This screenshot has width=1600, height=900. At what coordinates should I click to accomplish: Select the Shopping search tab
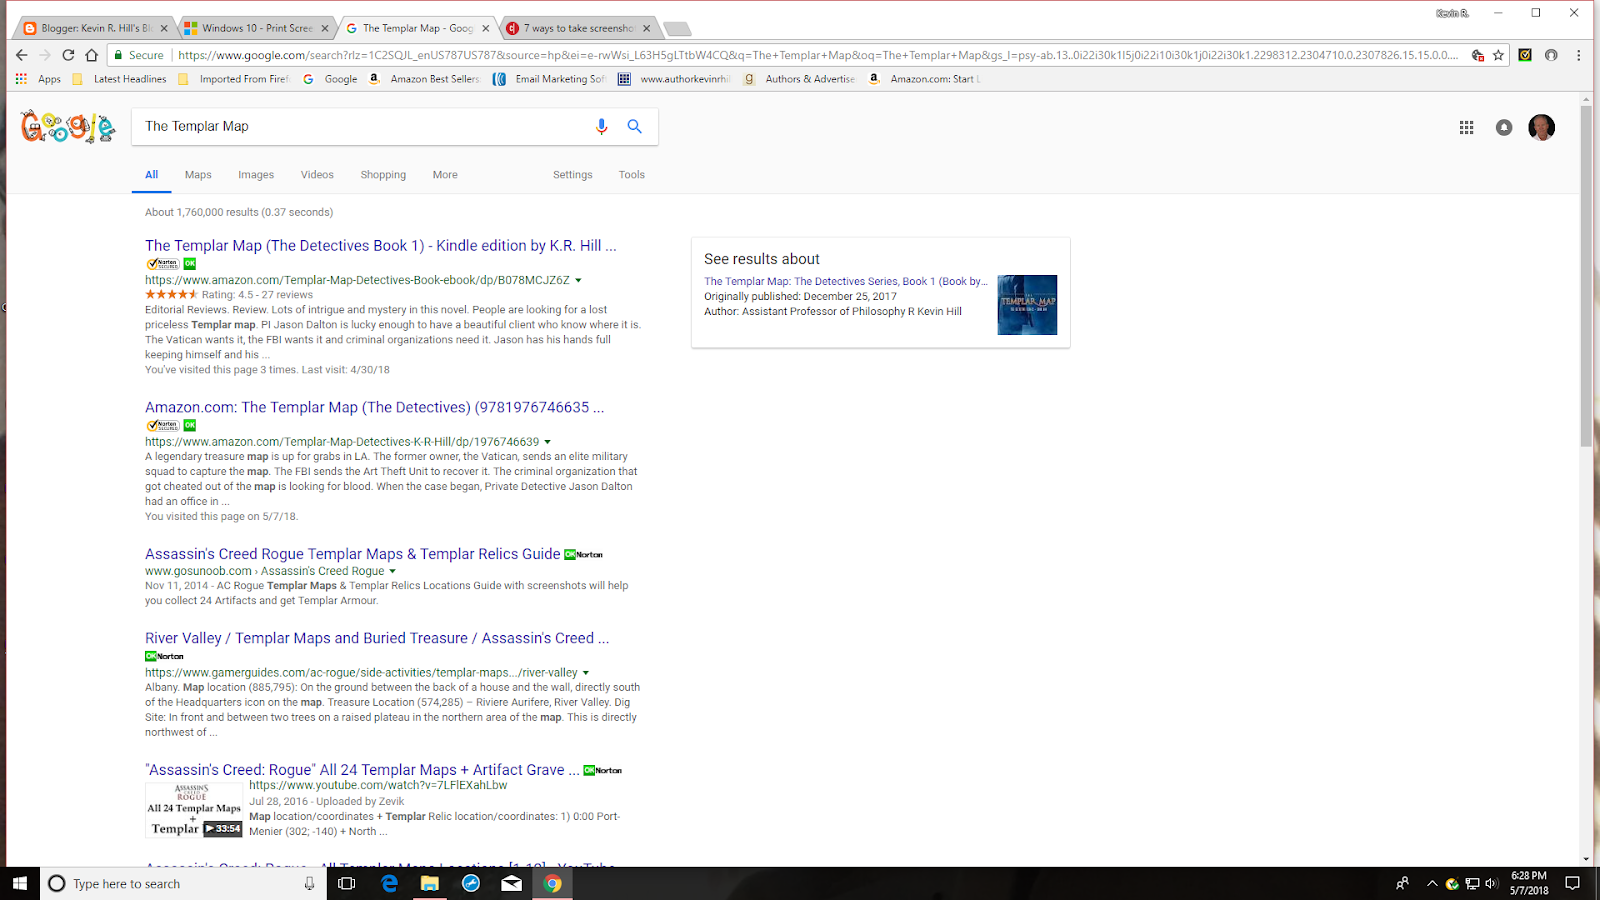383,175
